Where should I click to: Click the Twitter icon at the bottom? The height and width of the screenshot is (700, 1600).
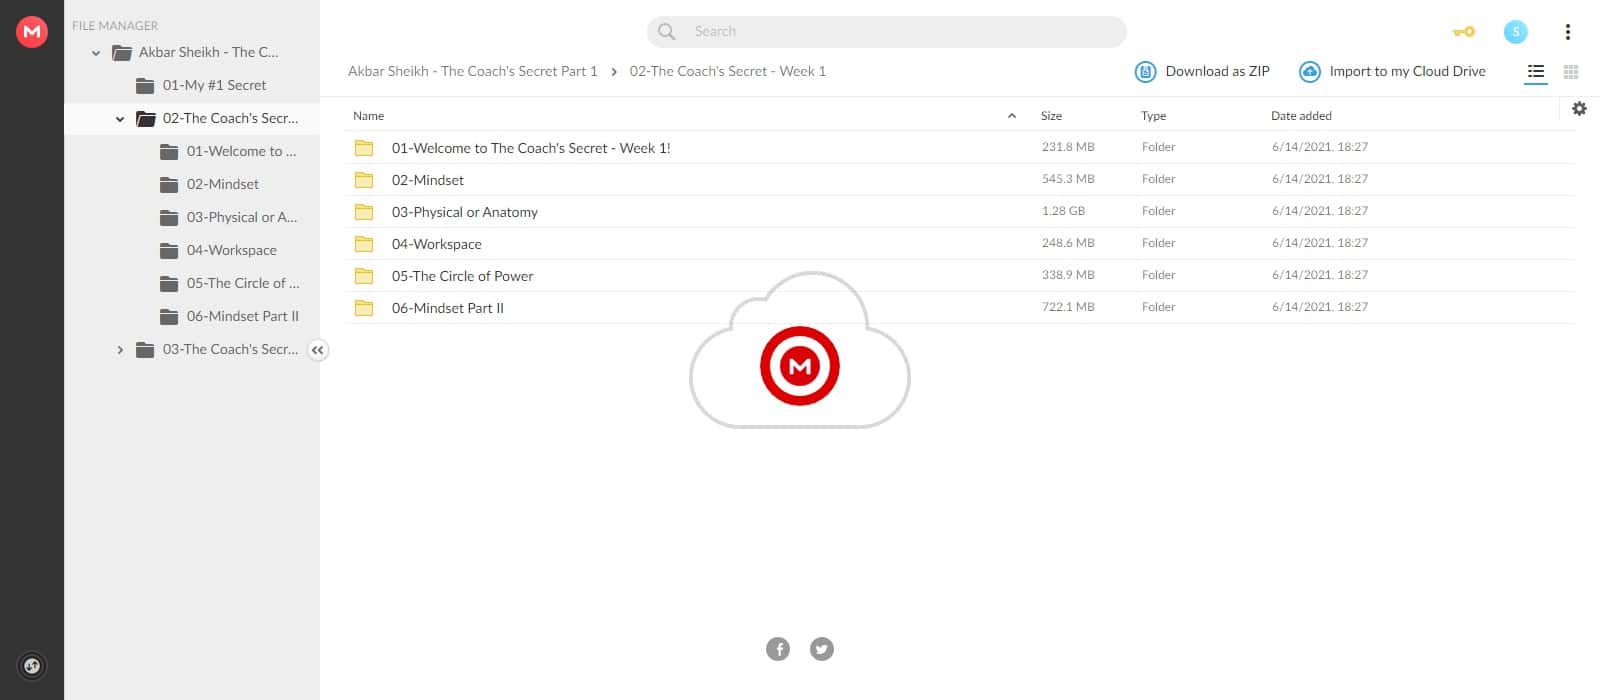click(822, 649)
